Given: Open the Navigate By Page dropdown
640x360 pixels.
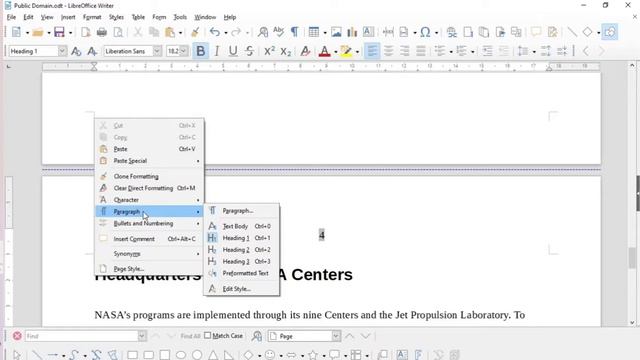Looking at the screenshot, I should (336, 336).
